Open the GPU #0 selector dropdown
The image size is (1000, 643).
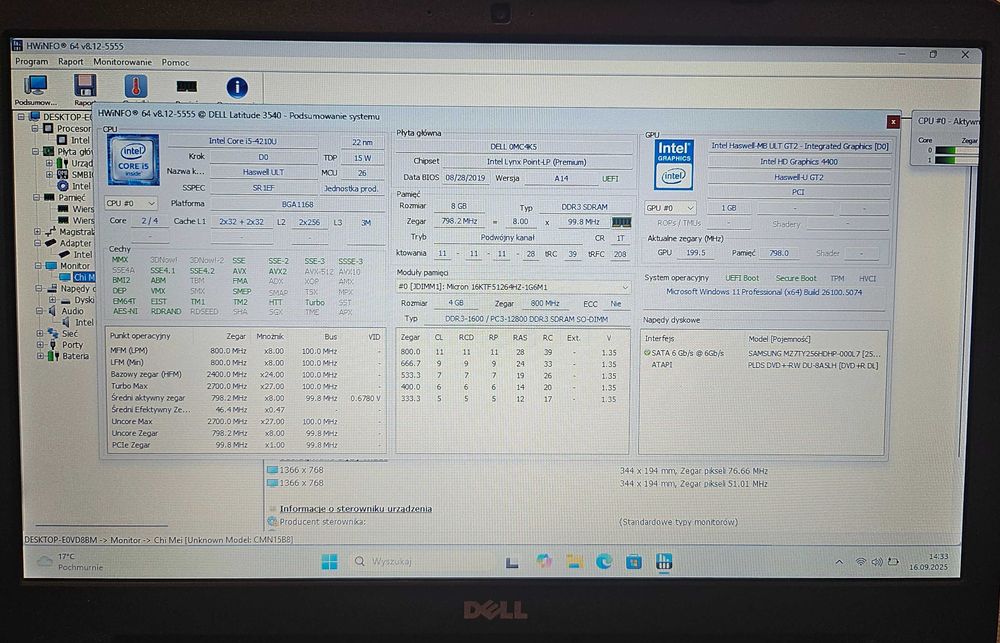[670, 208]
